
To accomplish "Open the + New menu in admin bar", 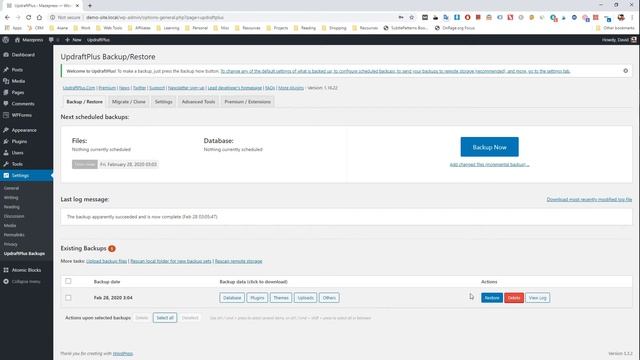I will pos(73,40).
